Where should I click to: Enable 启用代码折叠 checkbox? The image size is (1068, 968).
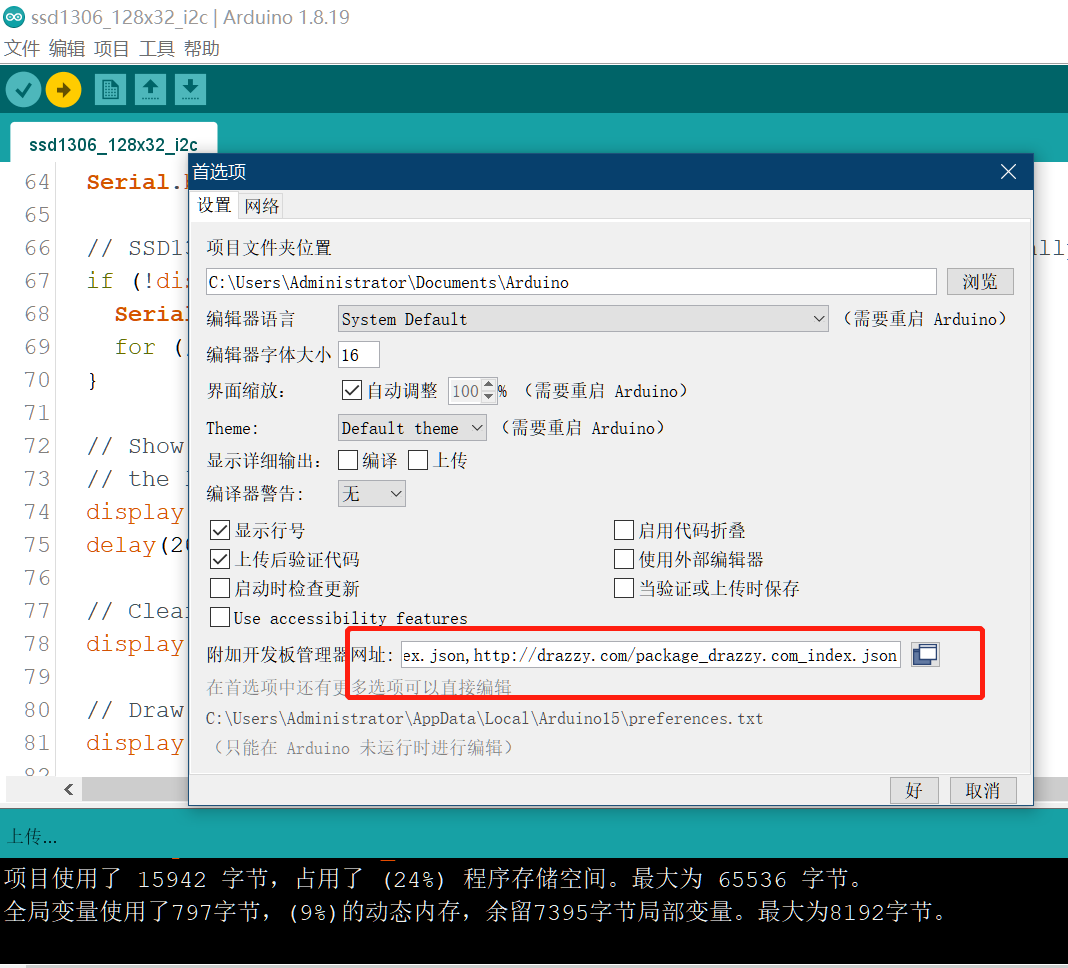point(624,530)
